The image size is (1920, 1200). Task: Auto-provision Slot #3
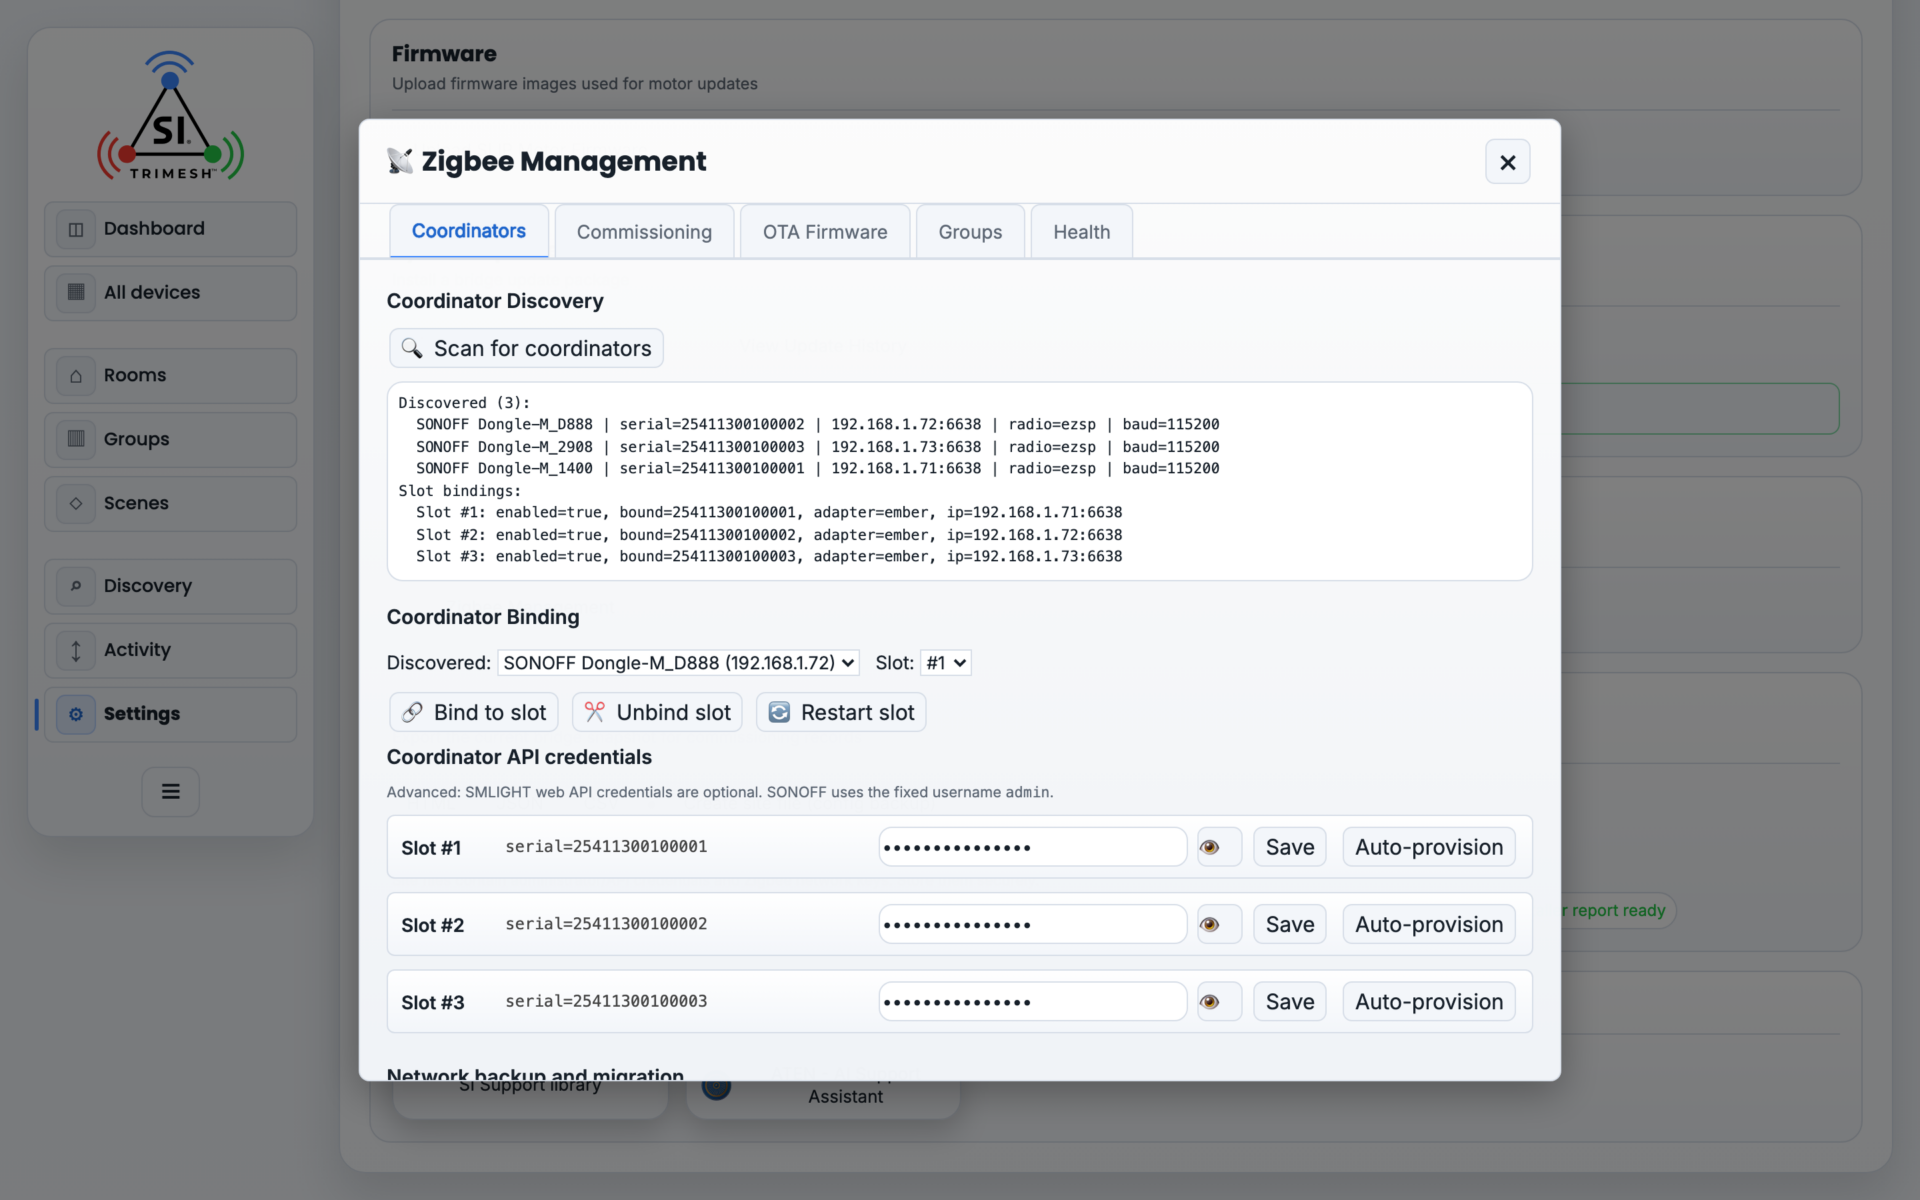[1429, 1001]
